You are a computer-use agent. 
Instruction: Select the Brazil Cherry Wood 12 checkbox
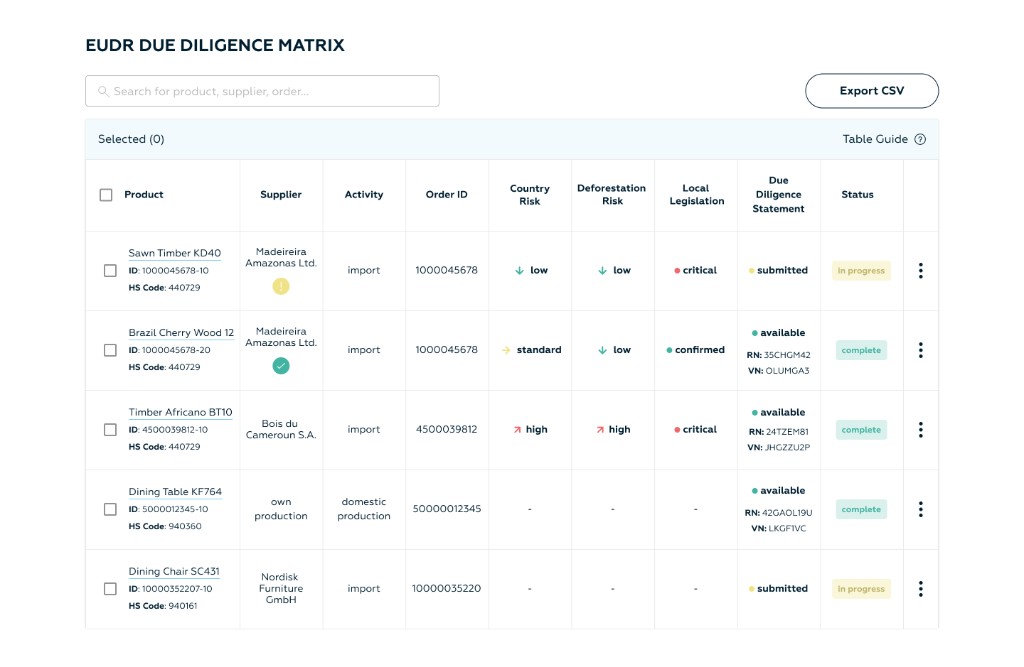(110, 350)
